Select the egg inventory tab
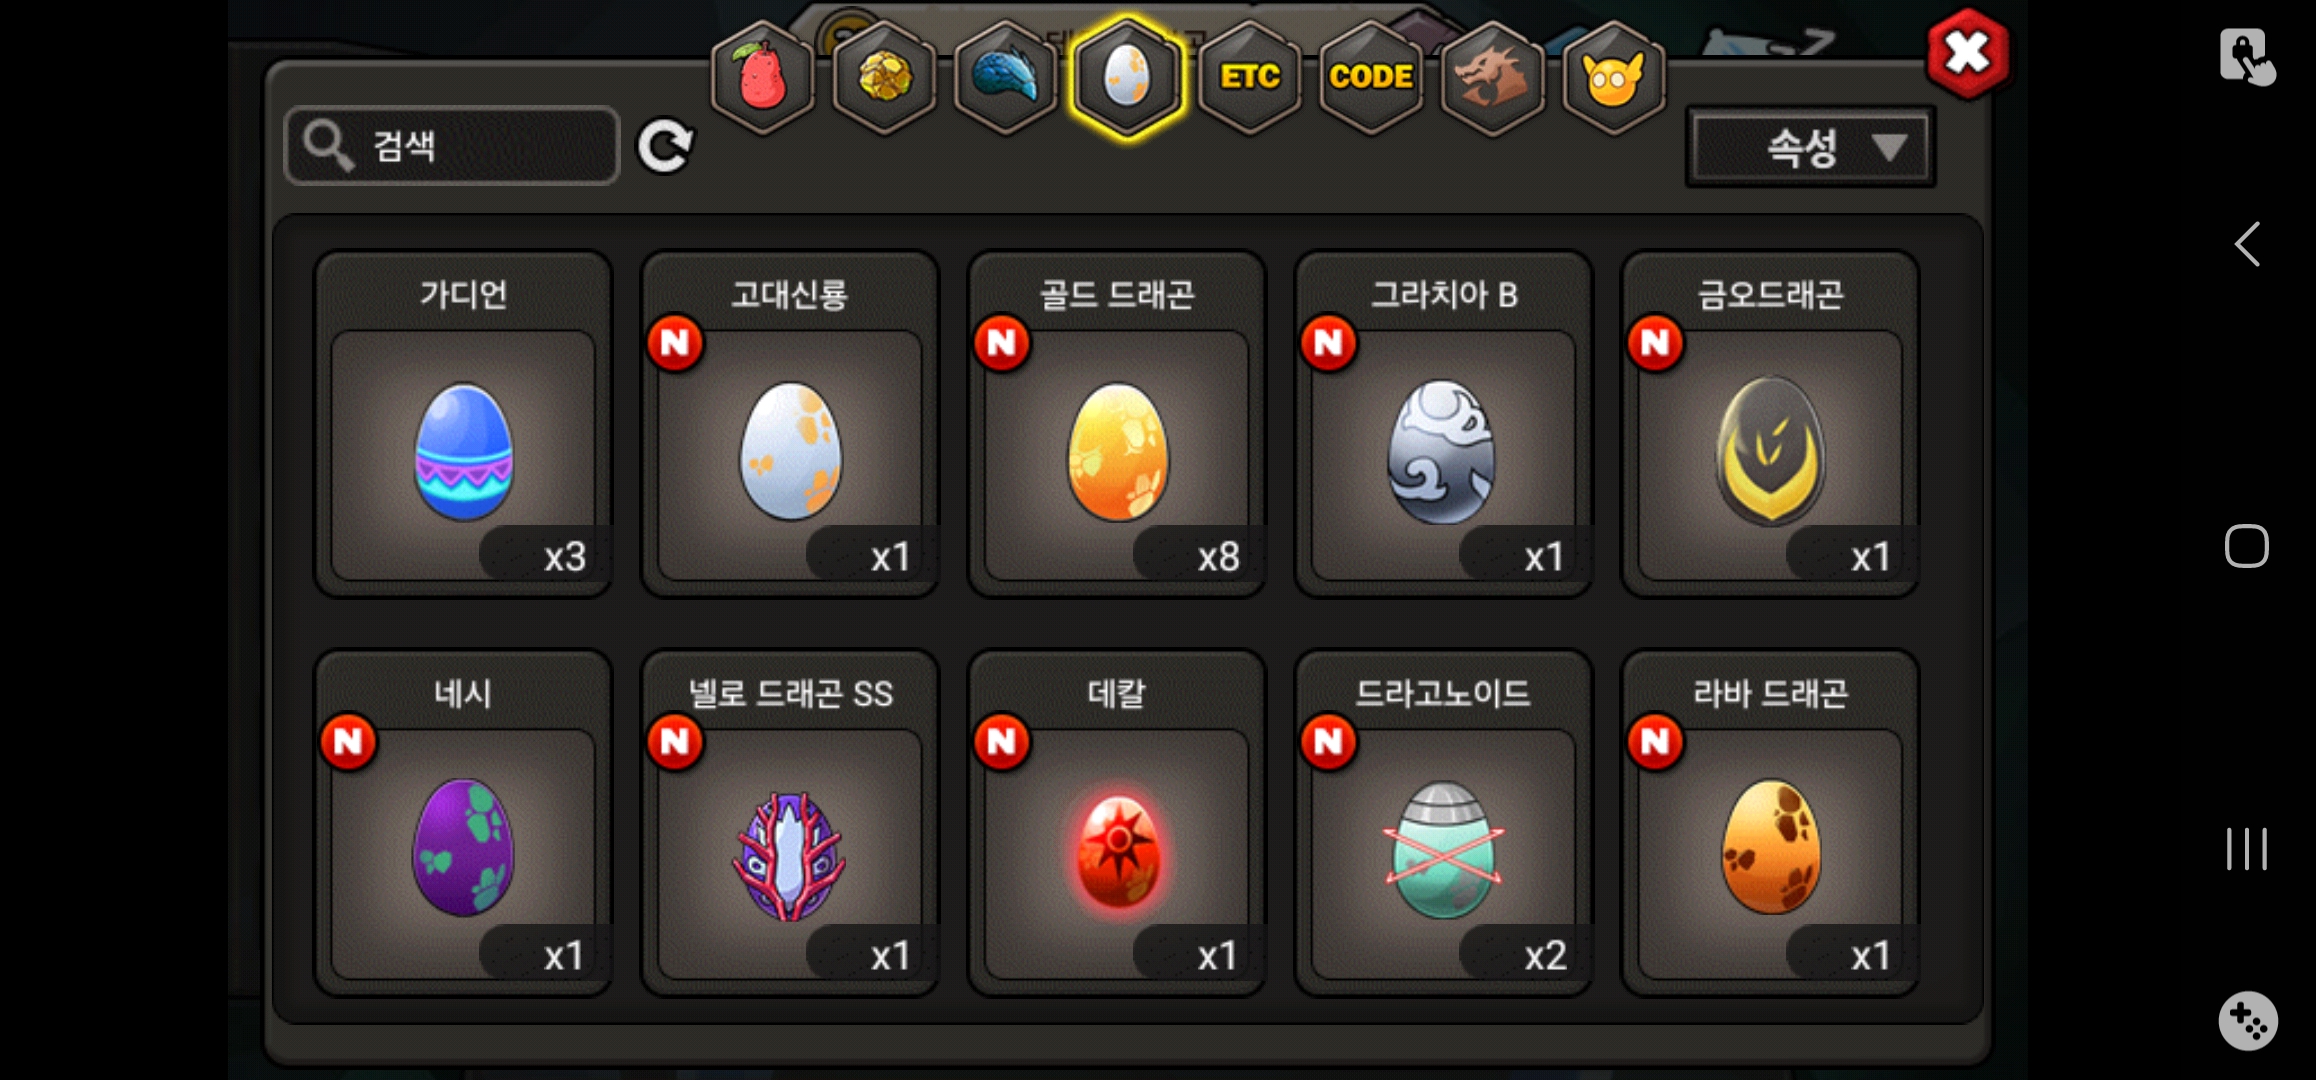Viewport: 2316px width, 1080px height. coord(1127,77)
